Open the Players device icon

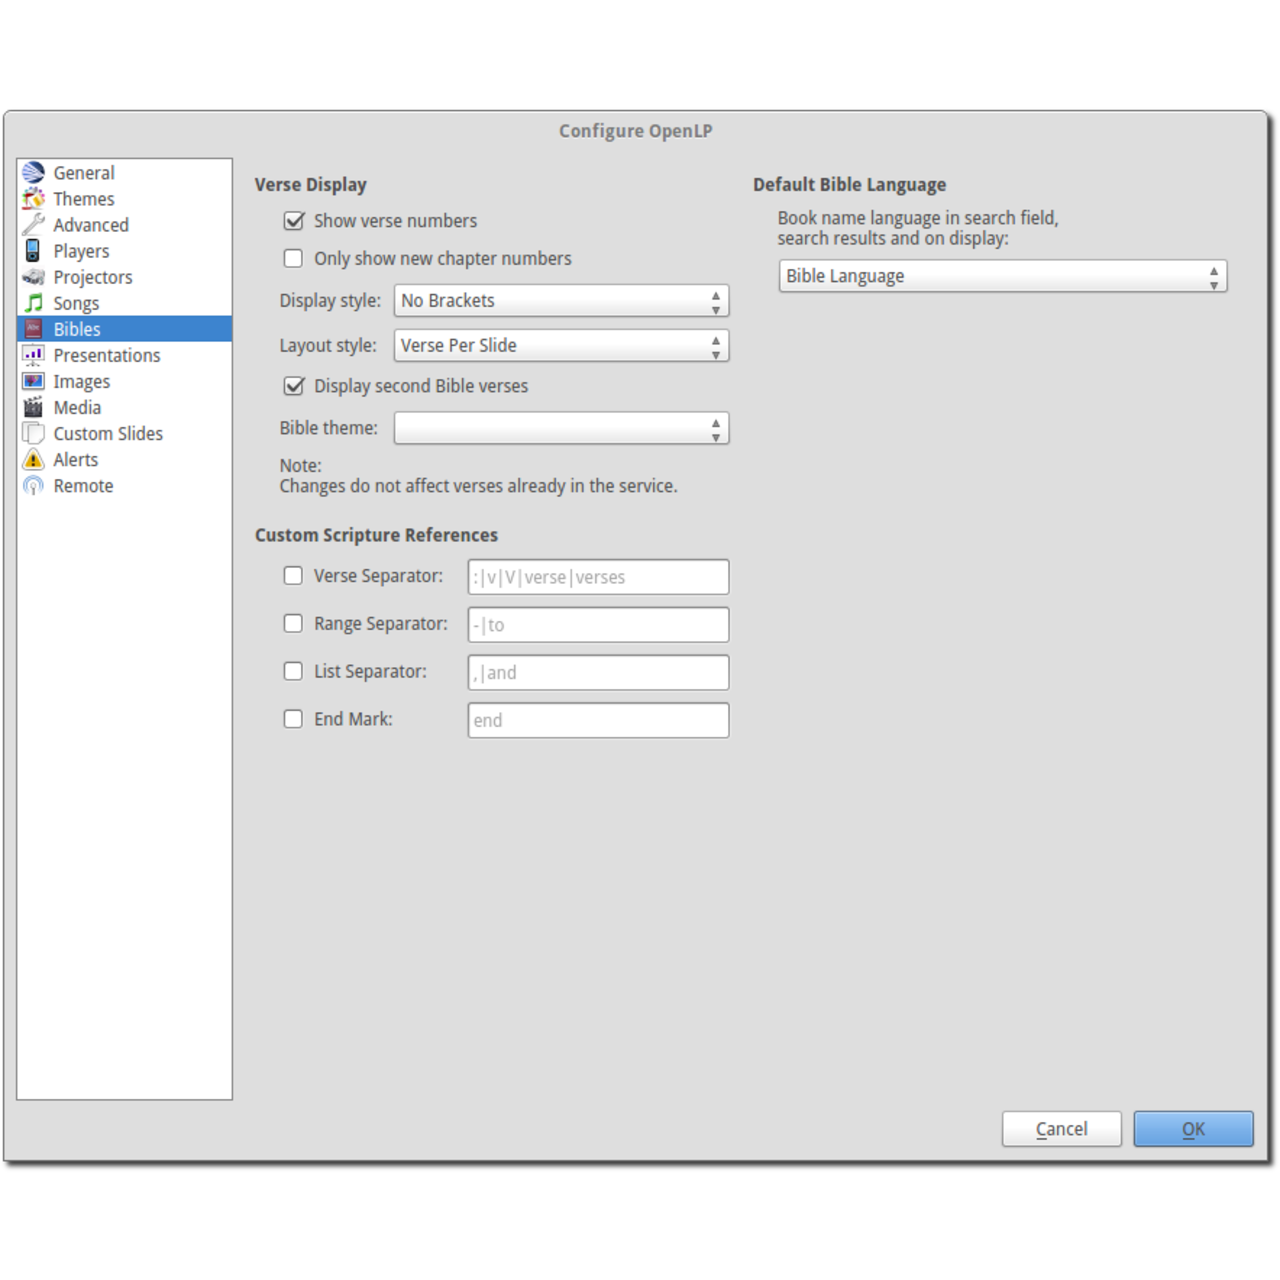pyautogui.click(x=34, y=251)
